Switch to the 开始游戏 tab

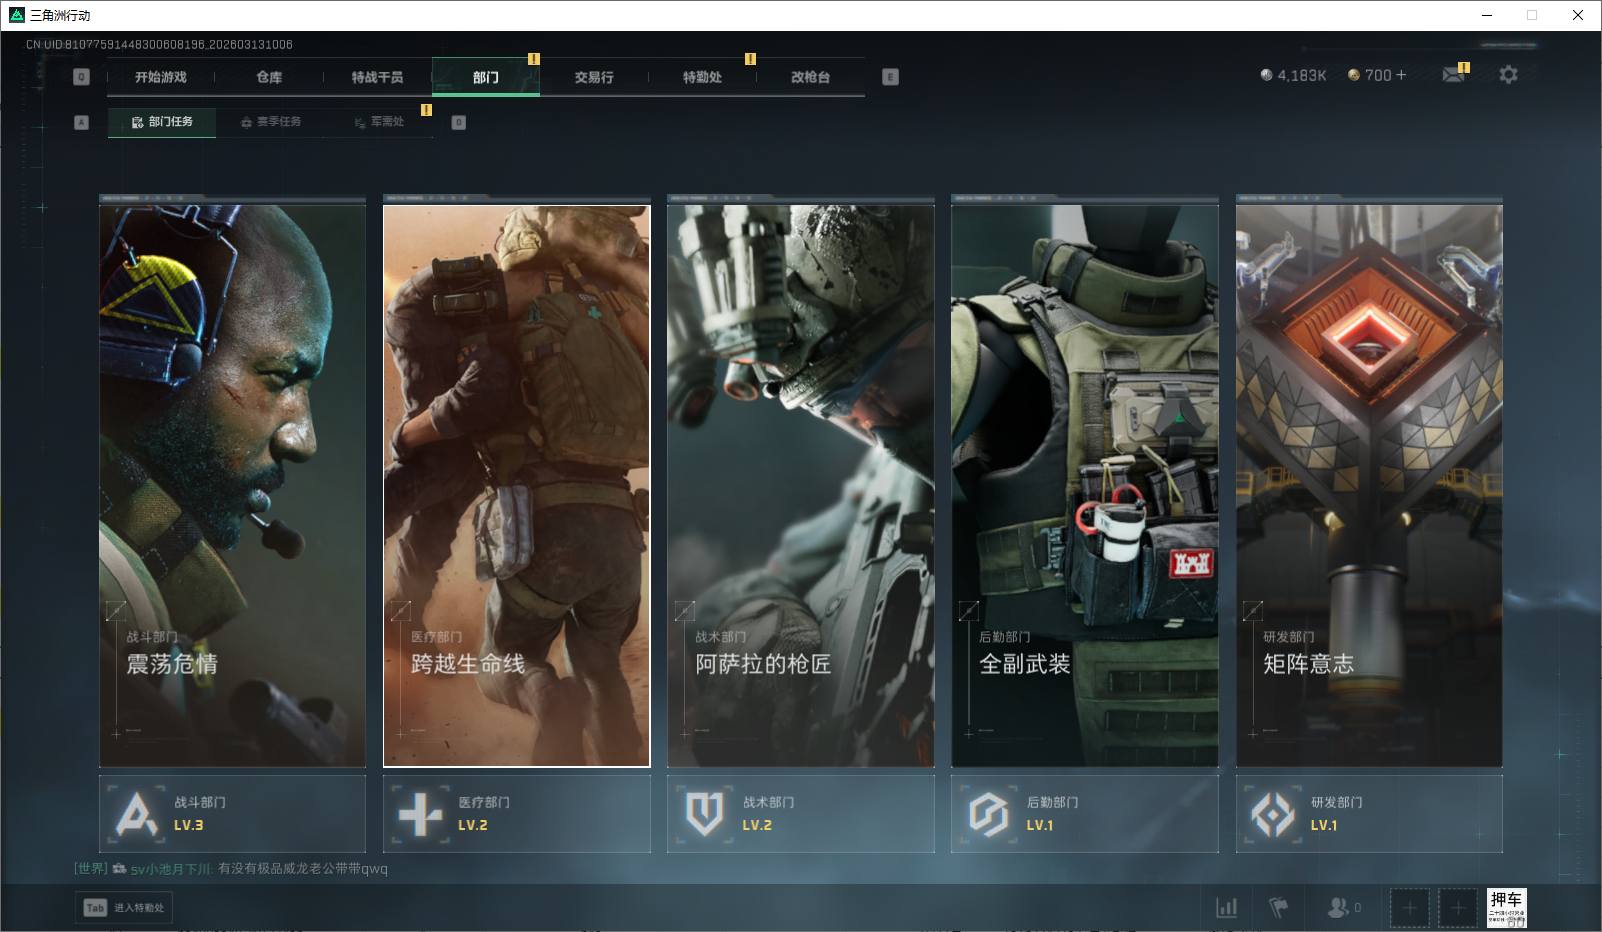(161, 77)
